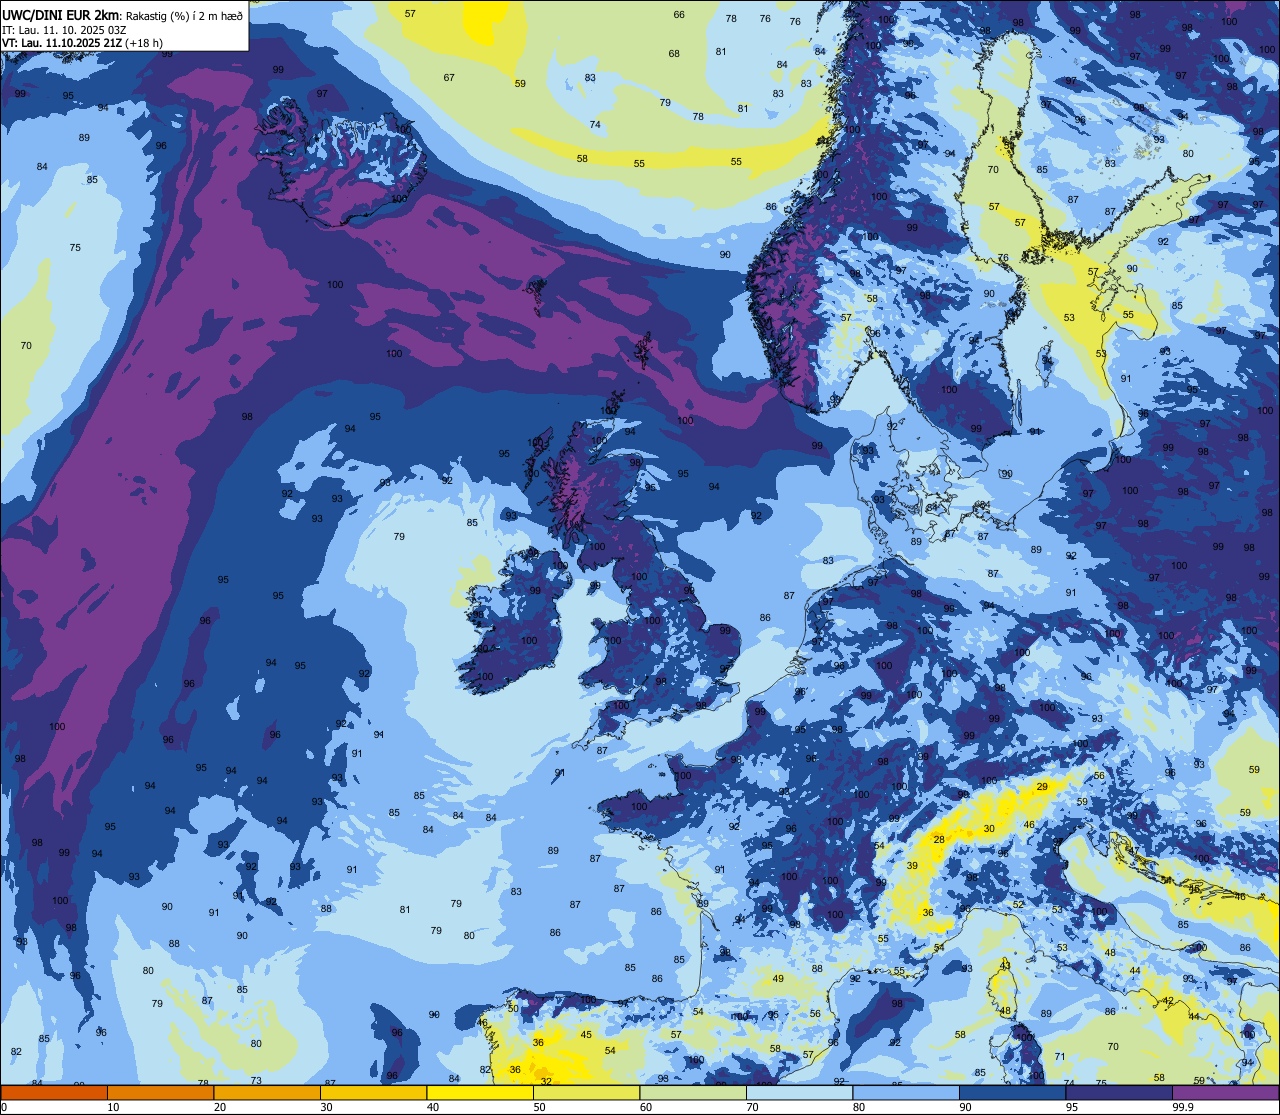This screenshot has width=1280, height=1115.
Task: Click the map value '49' in southern France
Action: pyautogui.click(x=779, y=978)
